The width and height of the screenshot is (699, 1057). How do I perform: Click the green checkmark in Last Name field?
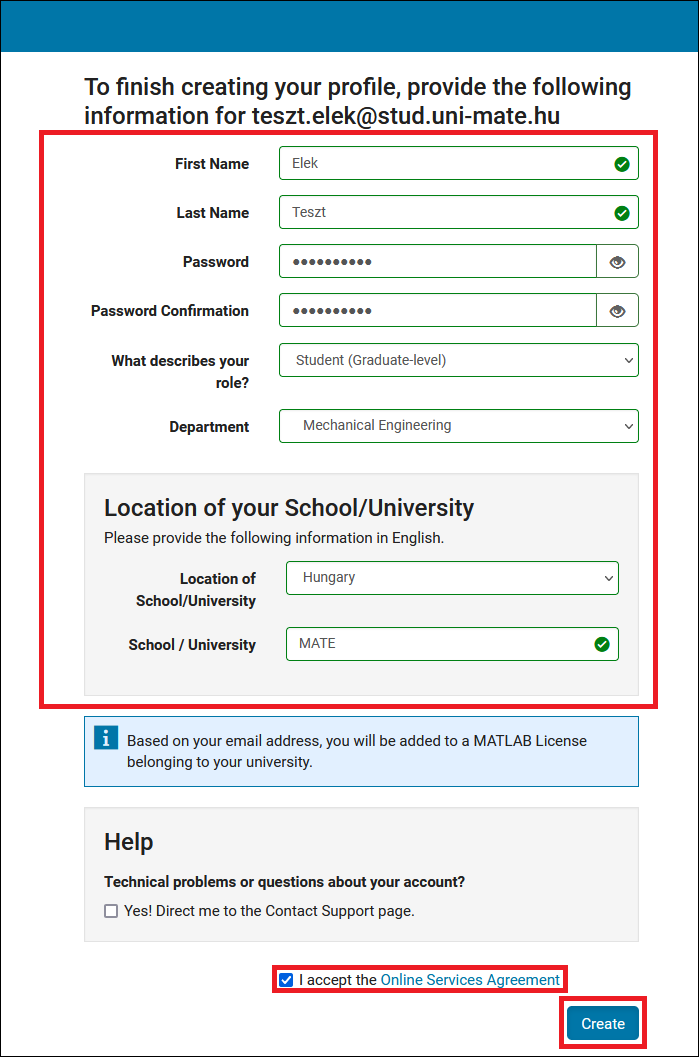[622, 213]
